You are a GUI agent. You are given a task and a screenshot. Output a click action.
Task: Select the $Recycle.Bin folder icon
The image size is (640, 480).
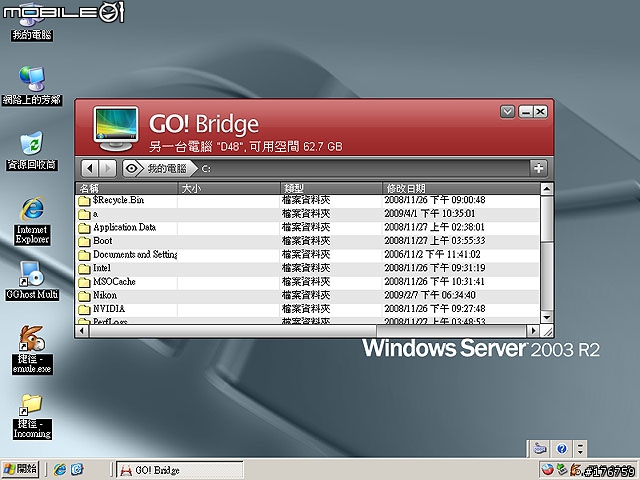pyautogui.click(x=84, y=200)
